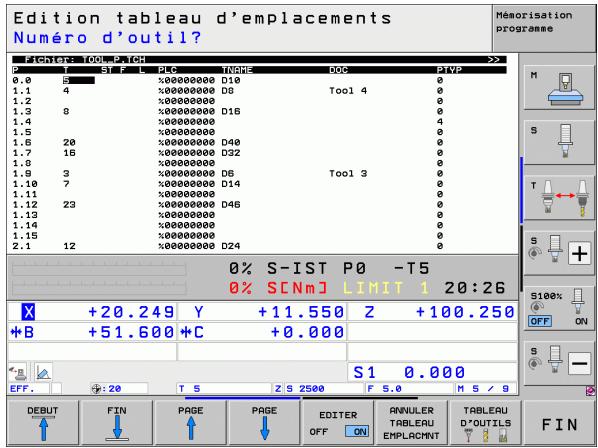Select the TNAME cell D14
The height and width of the screenshot is (448, 598).
(x=231, y=184)
